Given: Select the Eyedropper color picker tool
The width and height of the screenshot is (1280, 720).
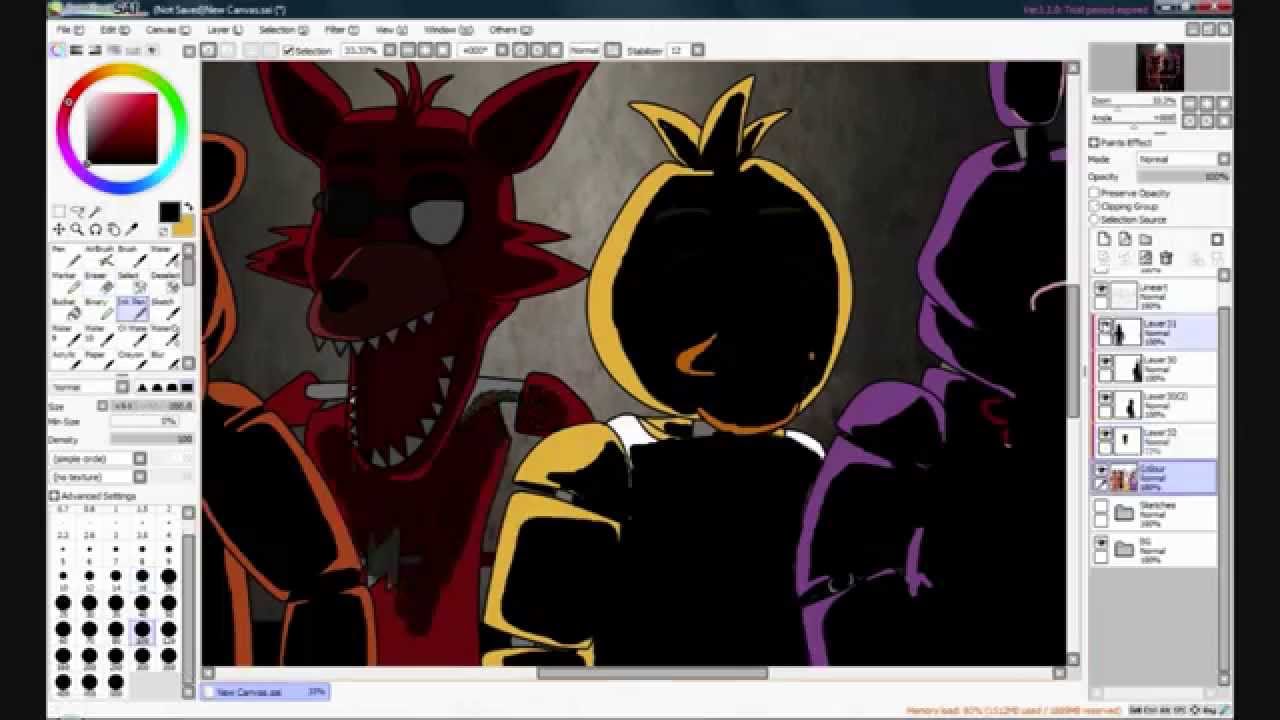Looking at the screenshot, I should pos(132,229).
